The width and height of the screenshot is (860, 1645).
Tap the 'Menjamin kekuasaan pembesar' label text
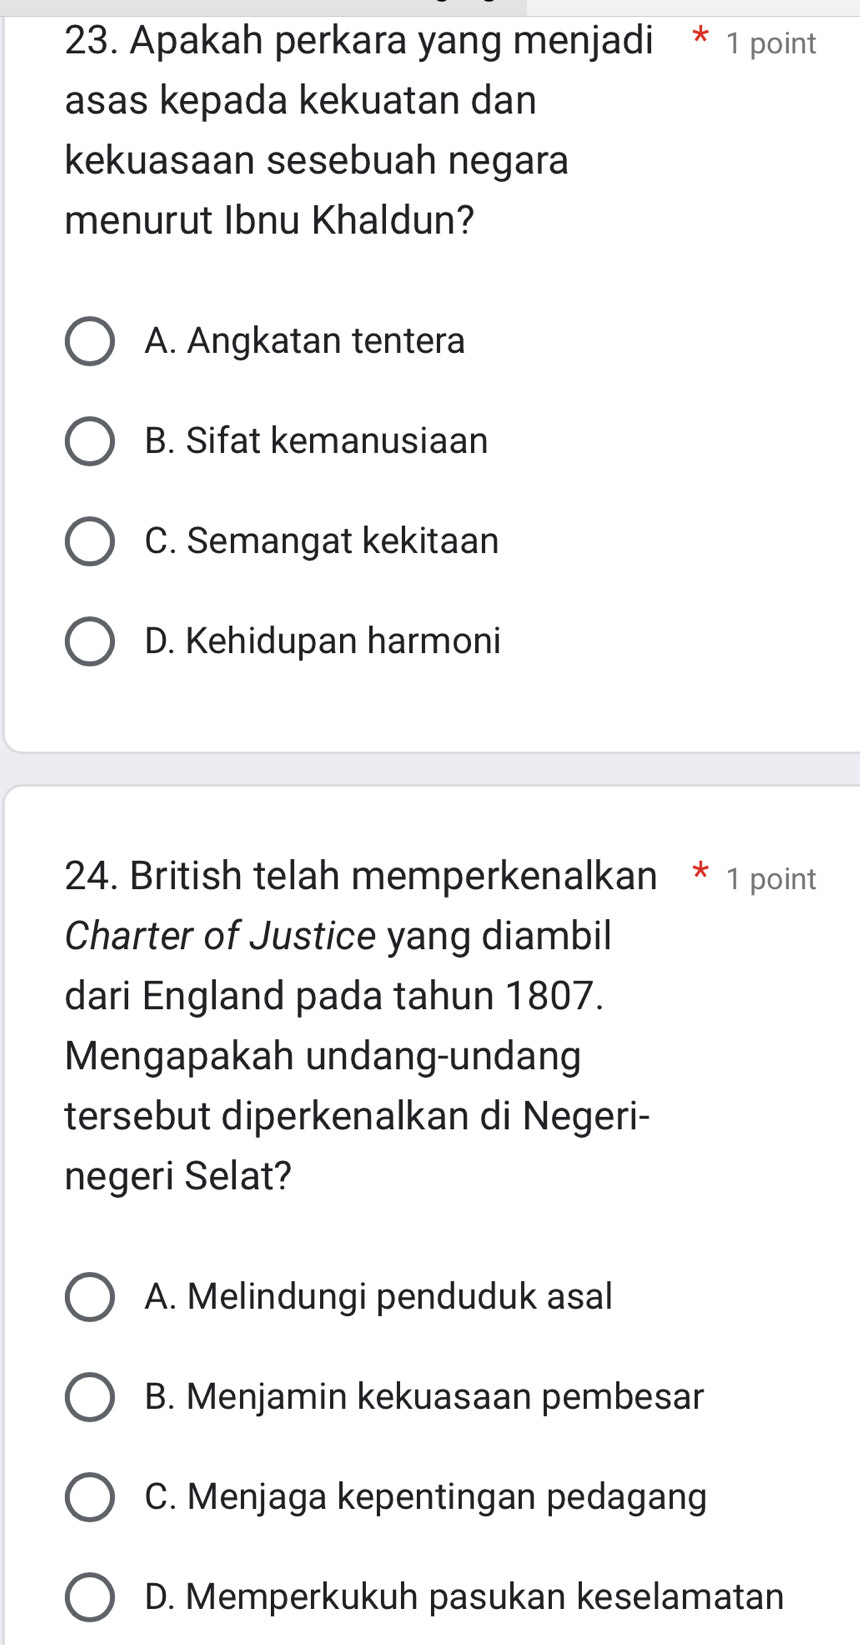pos(424,1397)
